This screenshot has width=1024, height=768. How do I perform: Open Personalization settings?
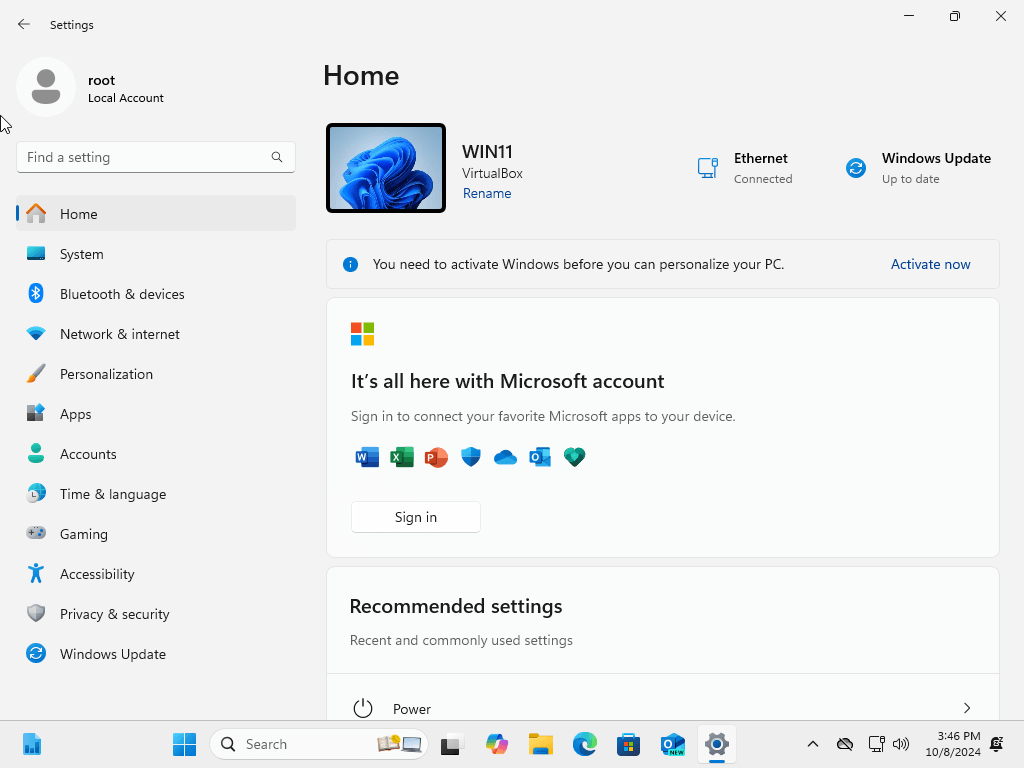[x=156, y=374]
